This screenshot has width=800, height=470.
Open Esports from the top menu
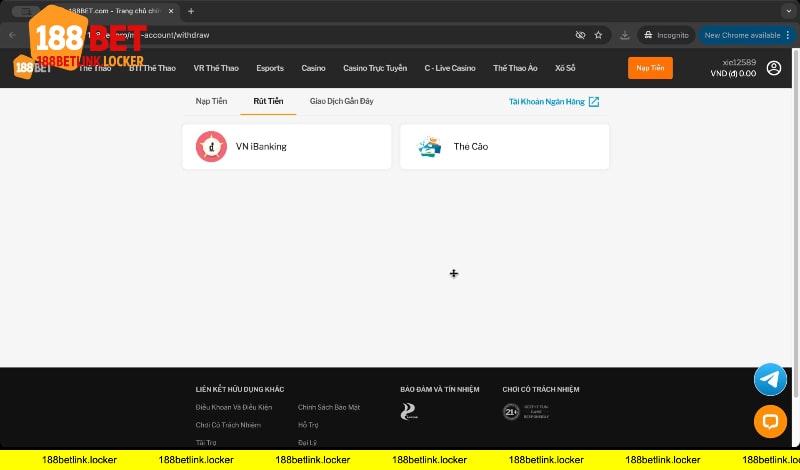click(270, 68)
